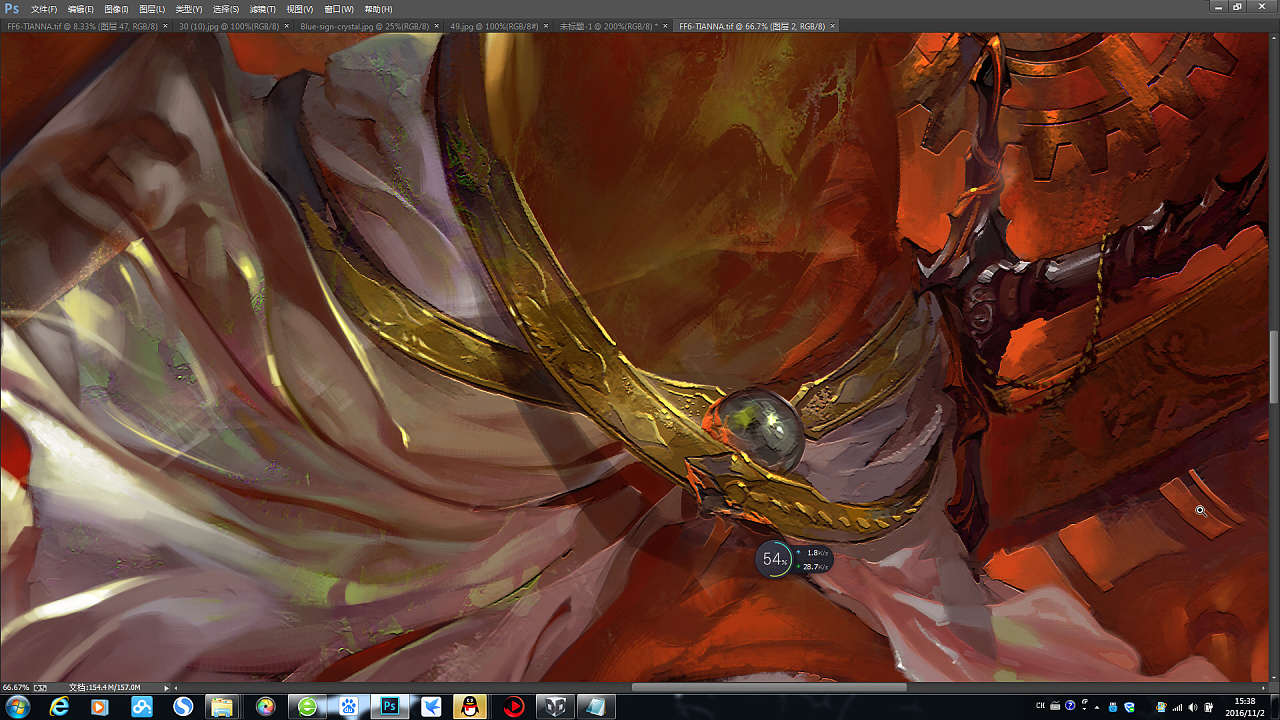
Task: Open the orange media player taskbar icon
Action: pos(99,707)
